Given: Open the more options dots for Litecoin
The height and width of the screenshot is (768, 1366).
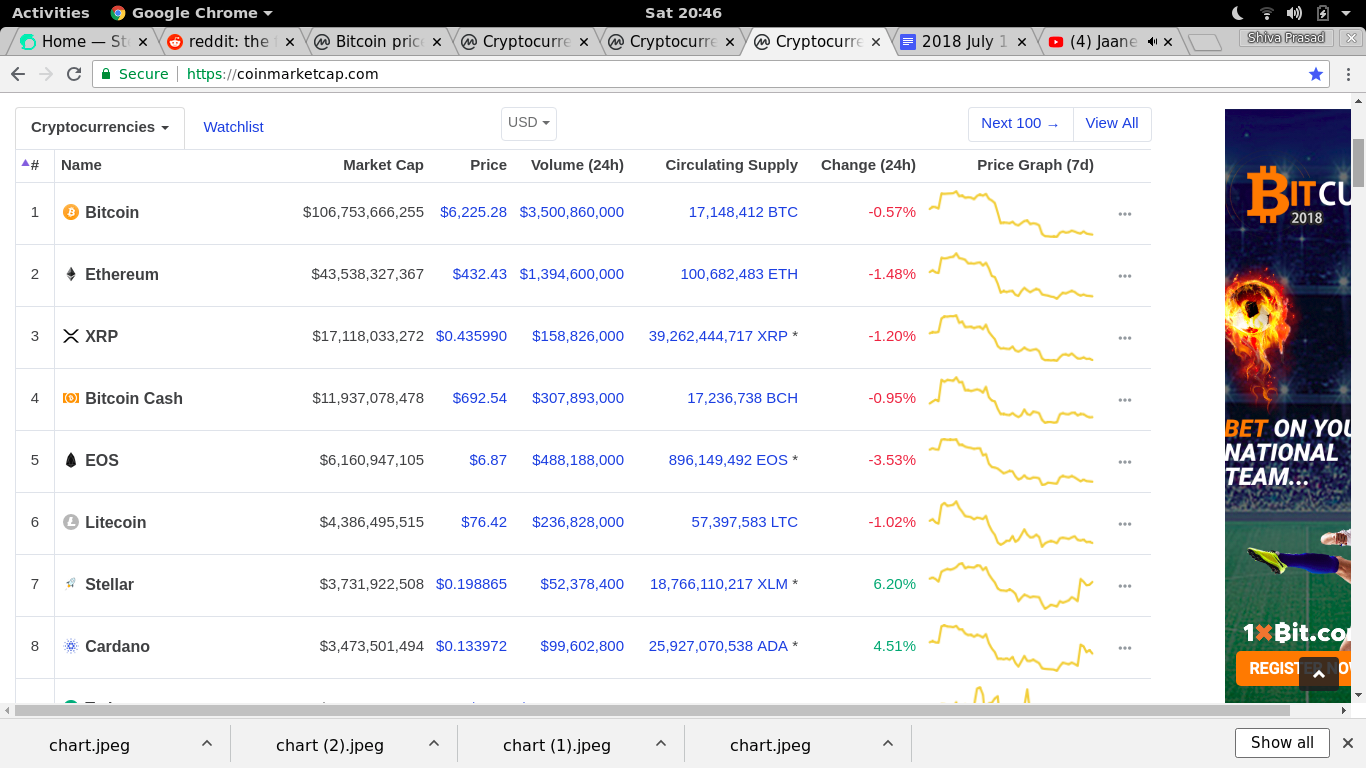Looking at the screenshot, I should tap(1125, 524).
